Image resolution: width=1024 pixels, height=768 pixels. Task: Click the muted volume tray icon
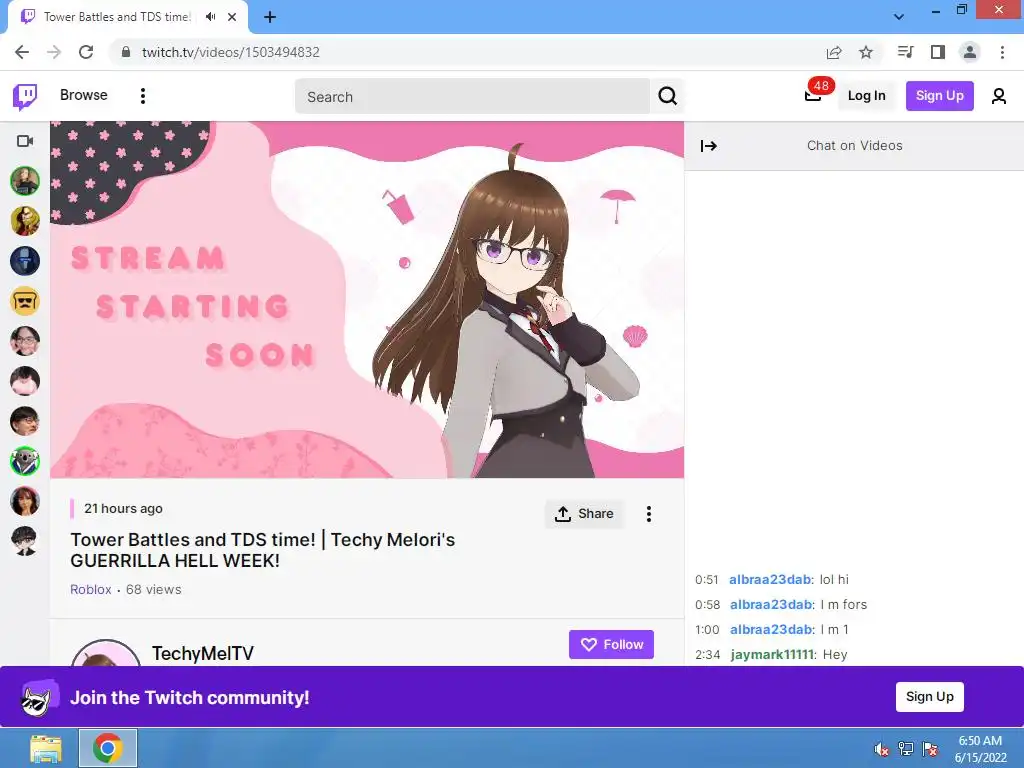[882, 749]
